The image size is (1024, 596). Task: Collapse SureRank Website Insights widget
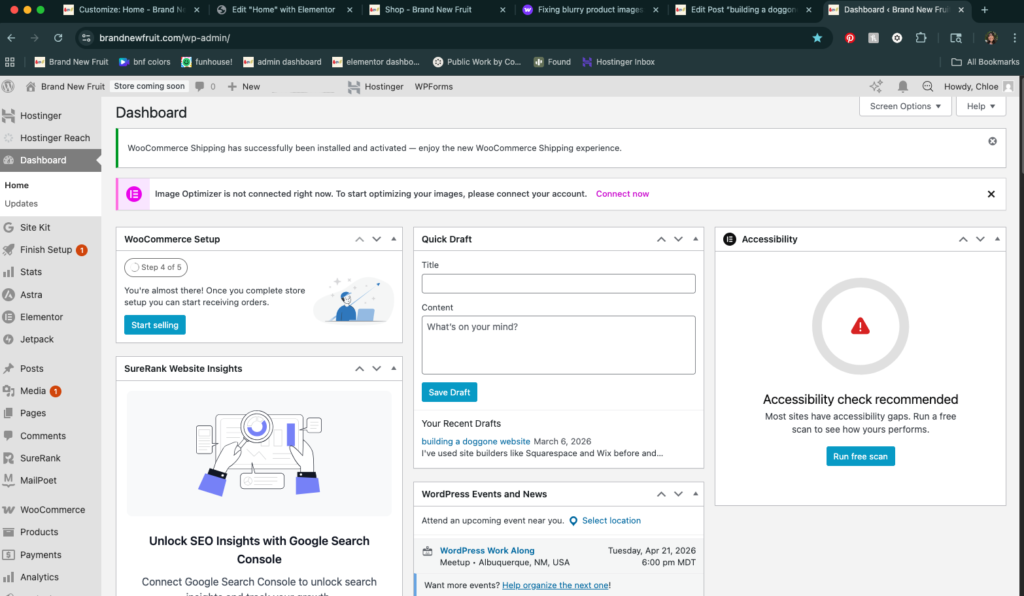(393, 368)
